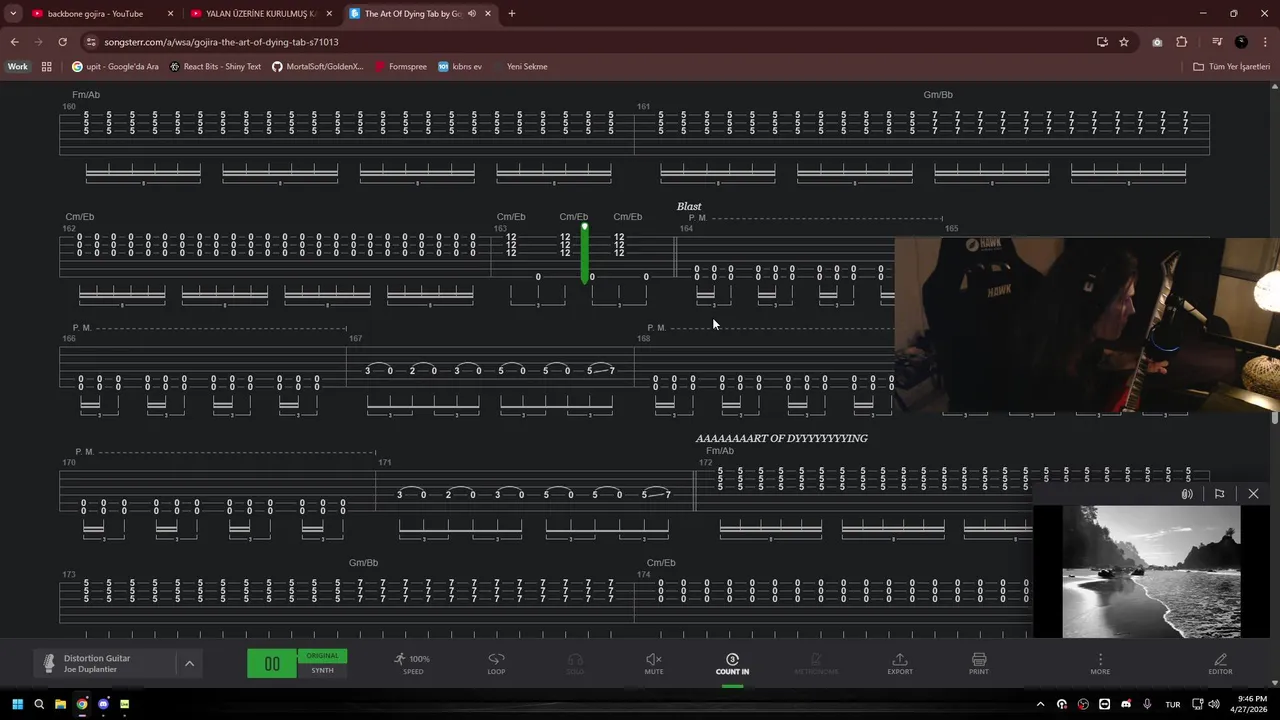
Task: Open File Explorer from the taskbar
Action: click(x=60, y=704)
